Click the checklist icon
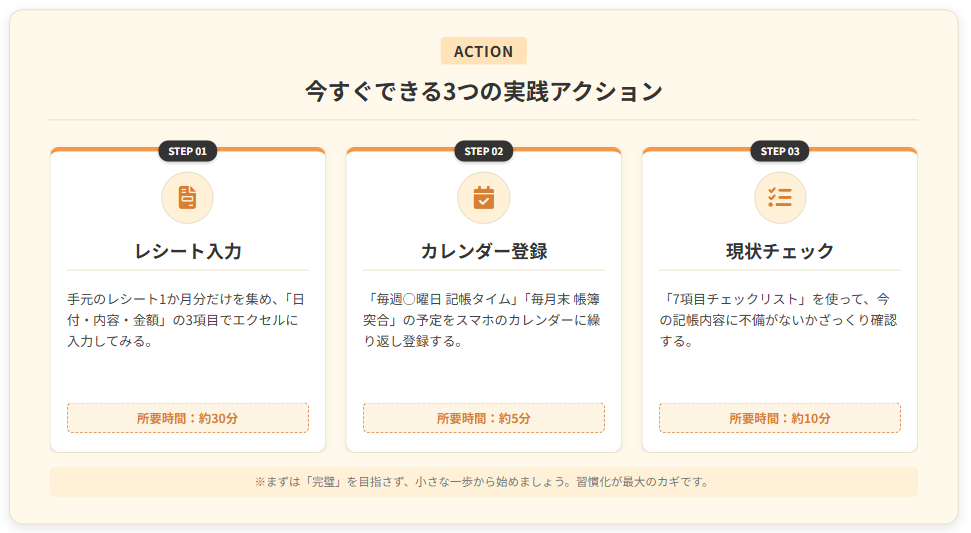 [780, 197]
